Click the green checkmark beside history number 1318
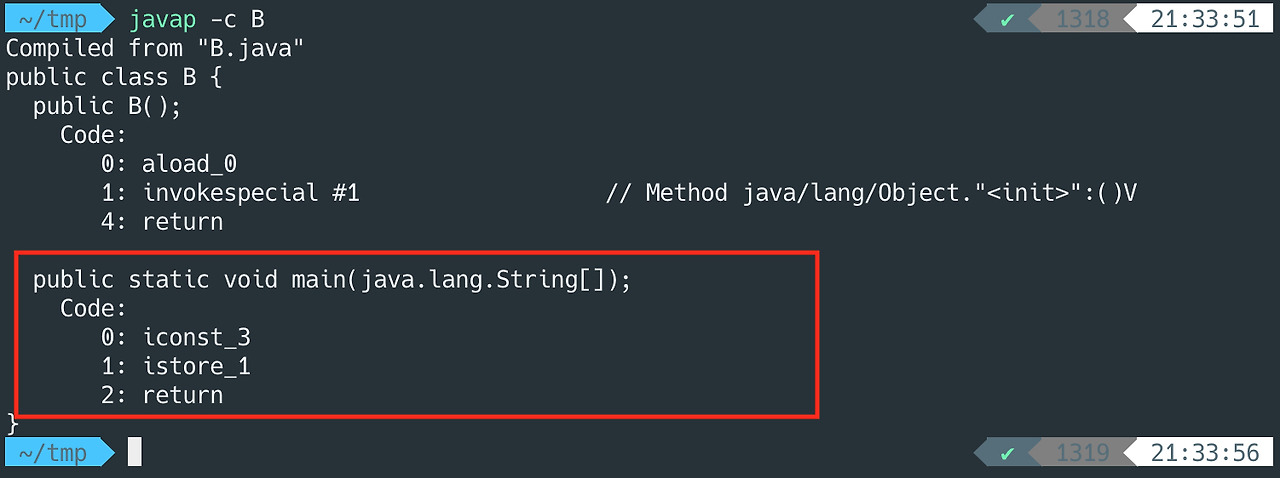Screen dimensions: 1280x478 tap(1007, 19)
